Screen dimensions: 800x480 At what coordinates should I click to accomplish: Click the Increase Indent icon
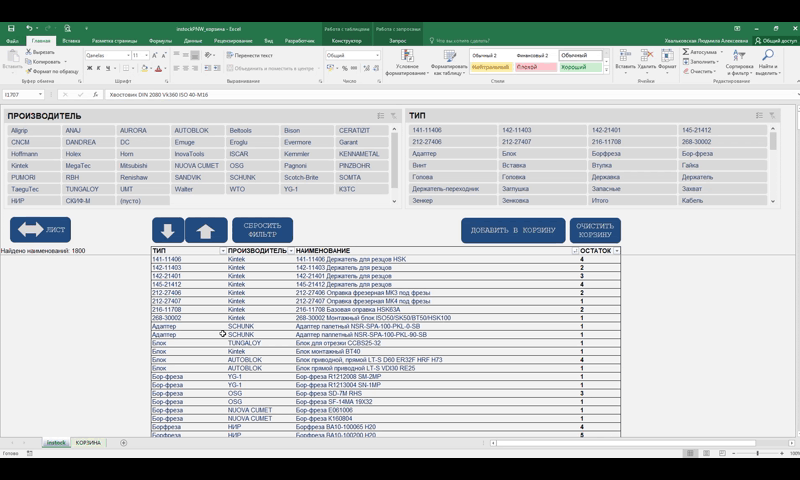click(x=217, y=68)
